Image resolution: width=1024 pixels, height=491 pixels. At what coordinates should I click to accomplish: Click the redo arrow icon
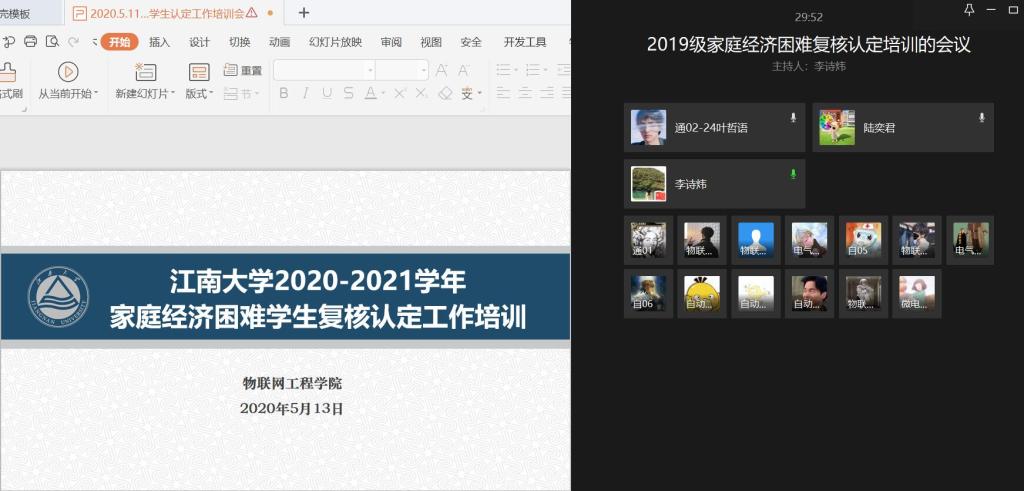tap(74, 42)
